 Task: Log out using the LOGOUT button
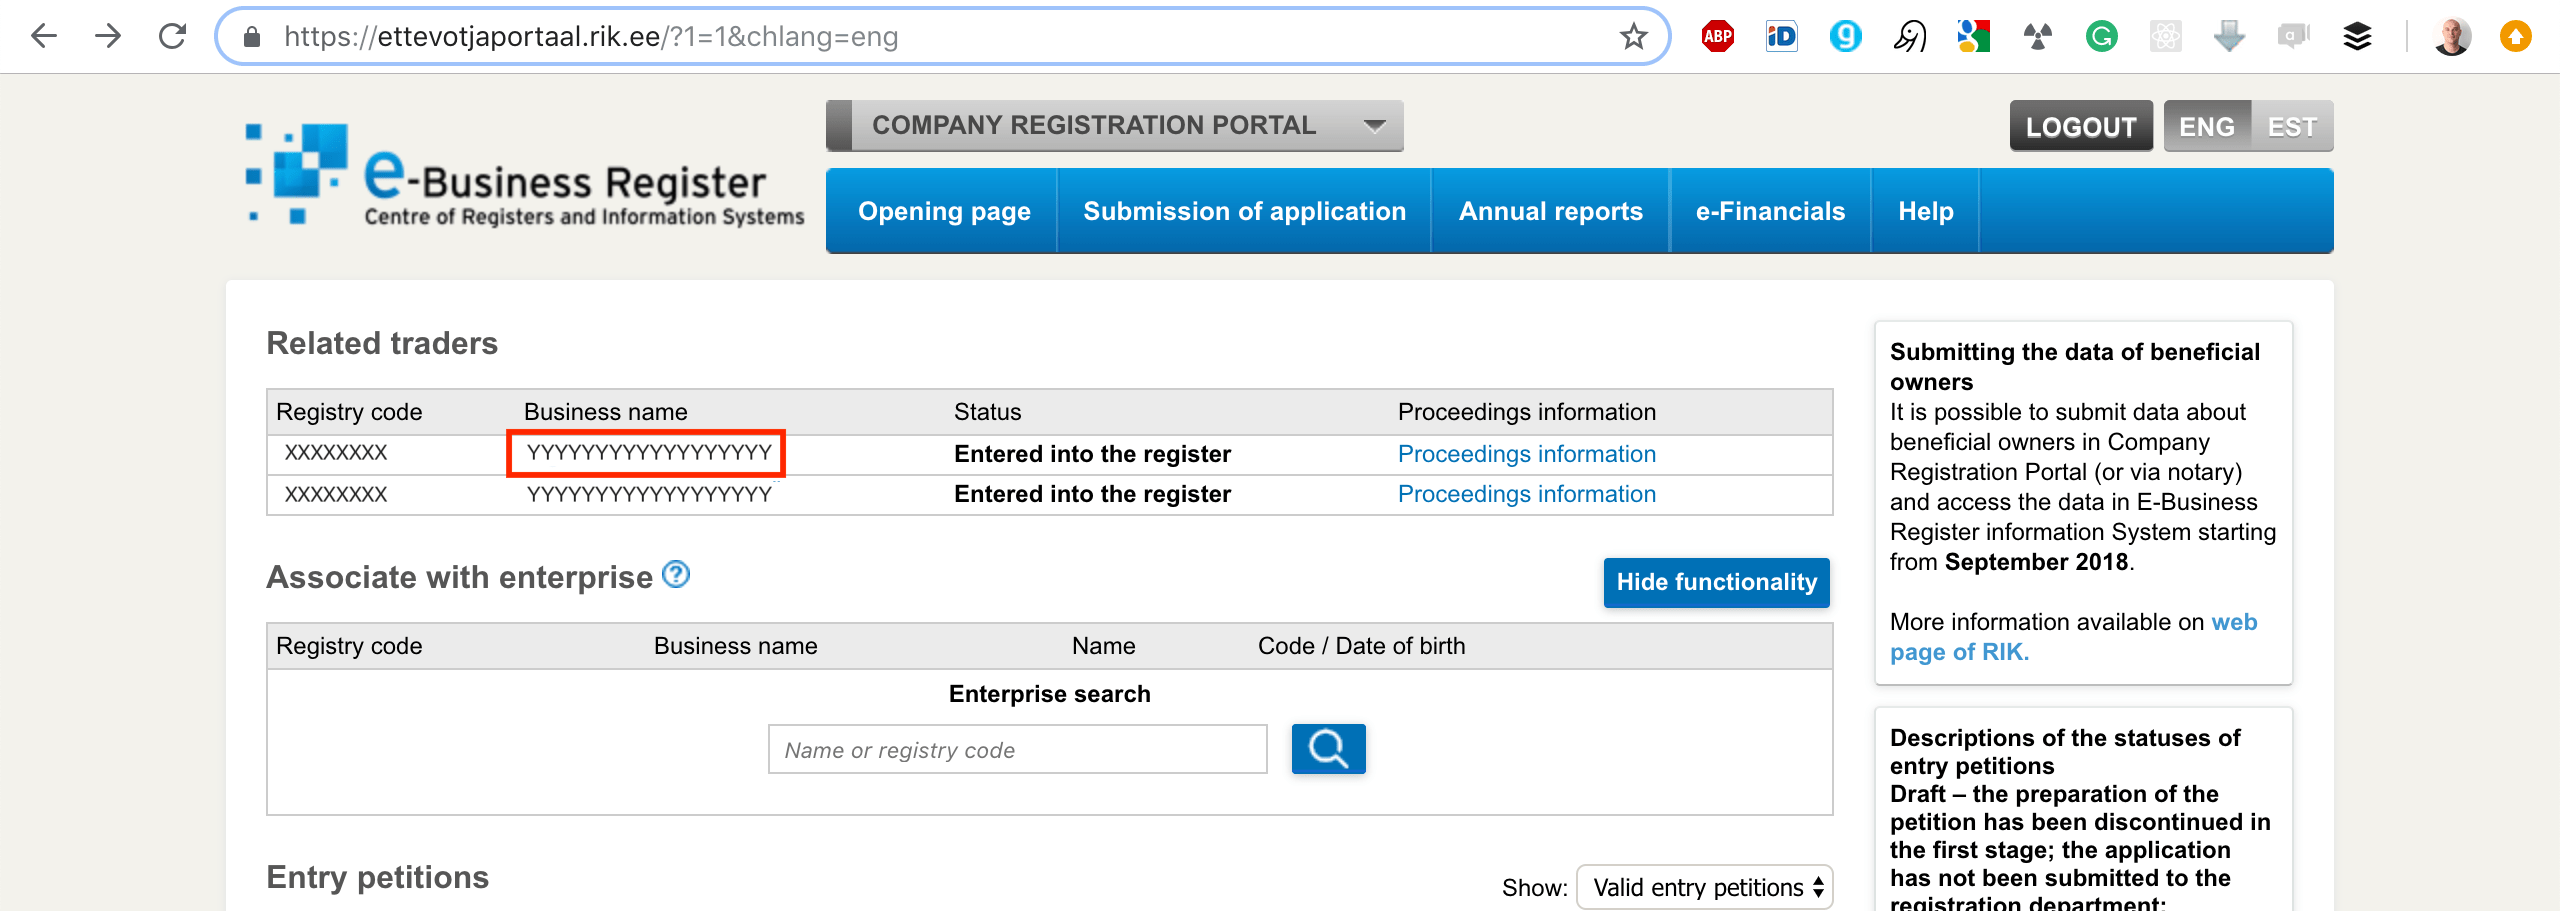[2080, 127]
